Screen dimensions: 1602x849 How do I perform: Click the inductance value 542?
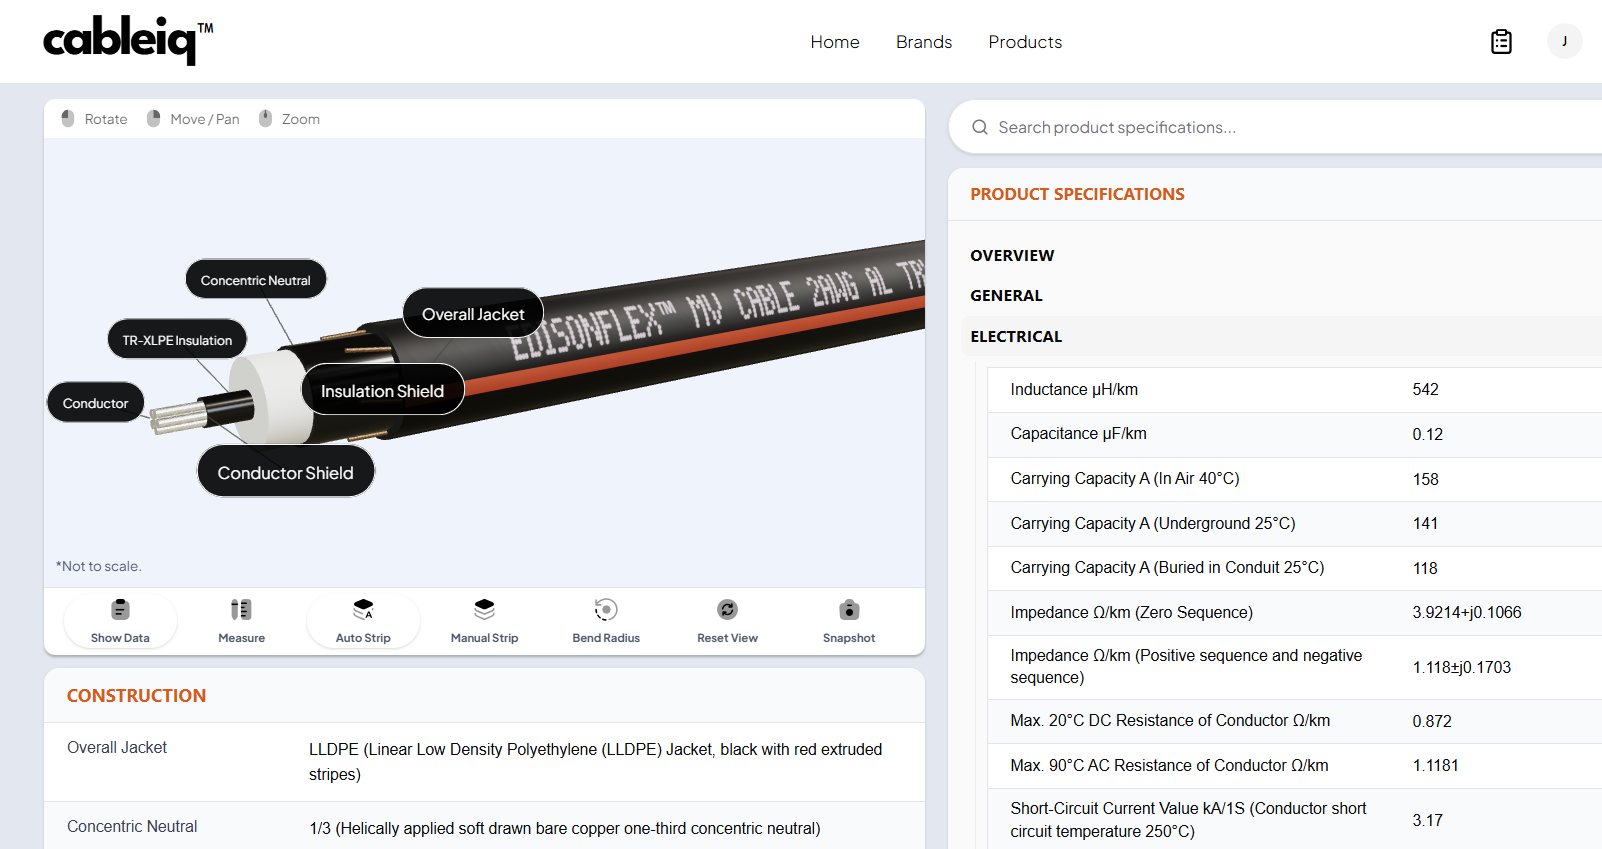1425,389
